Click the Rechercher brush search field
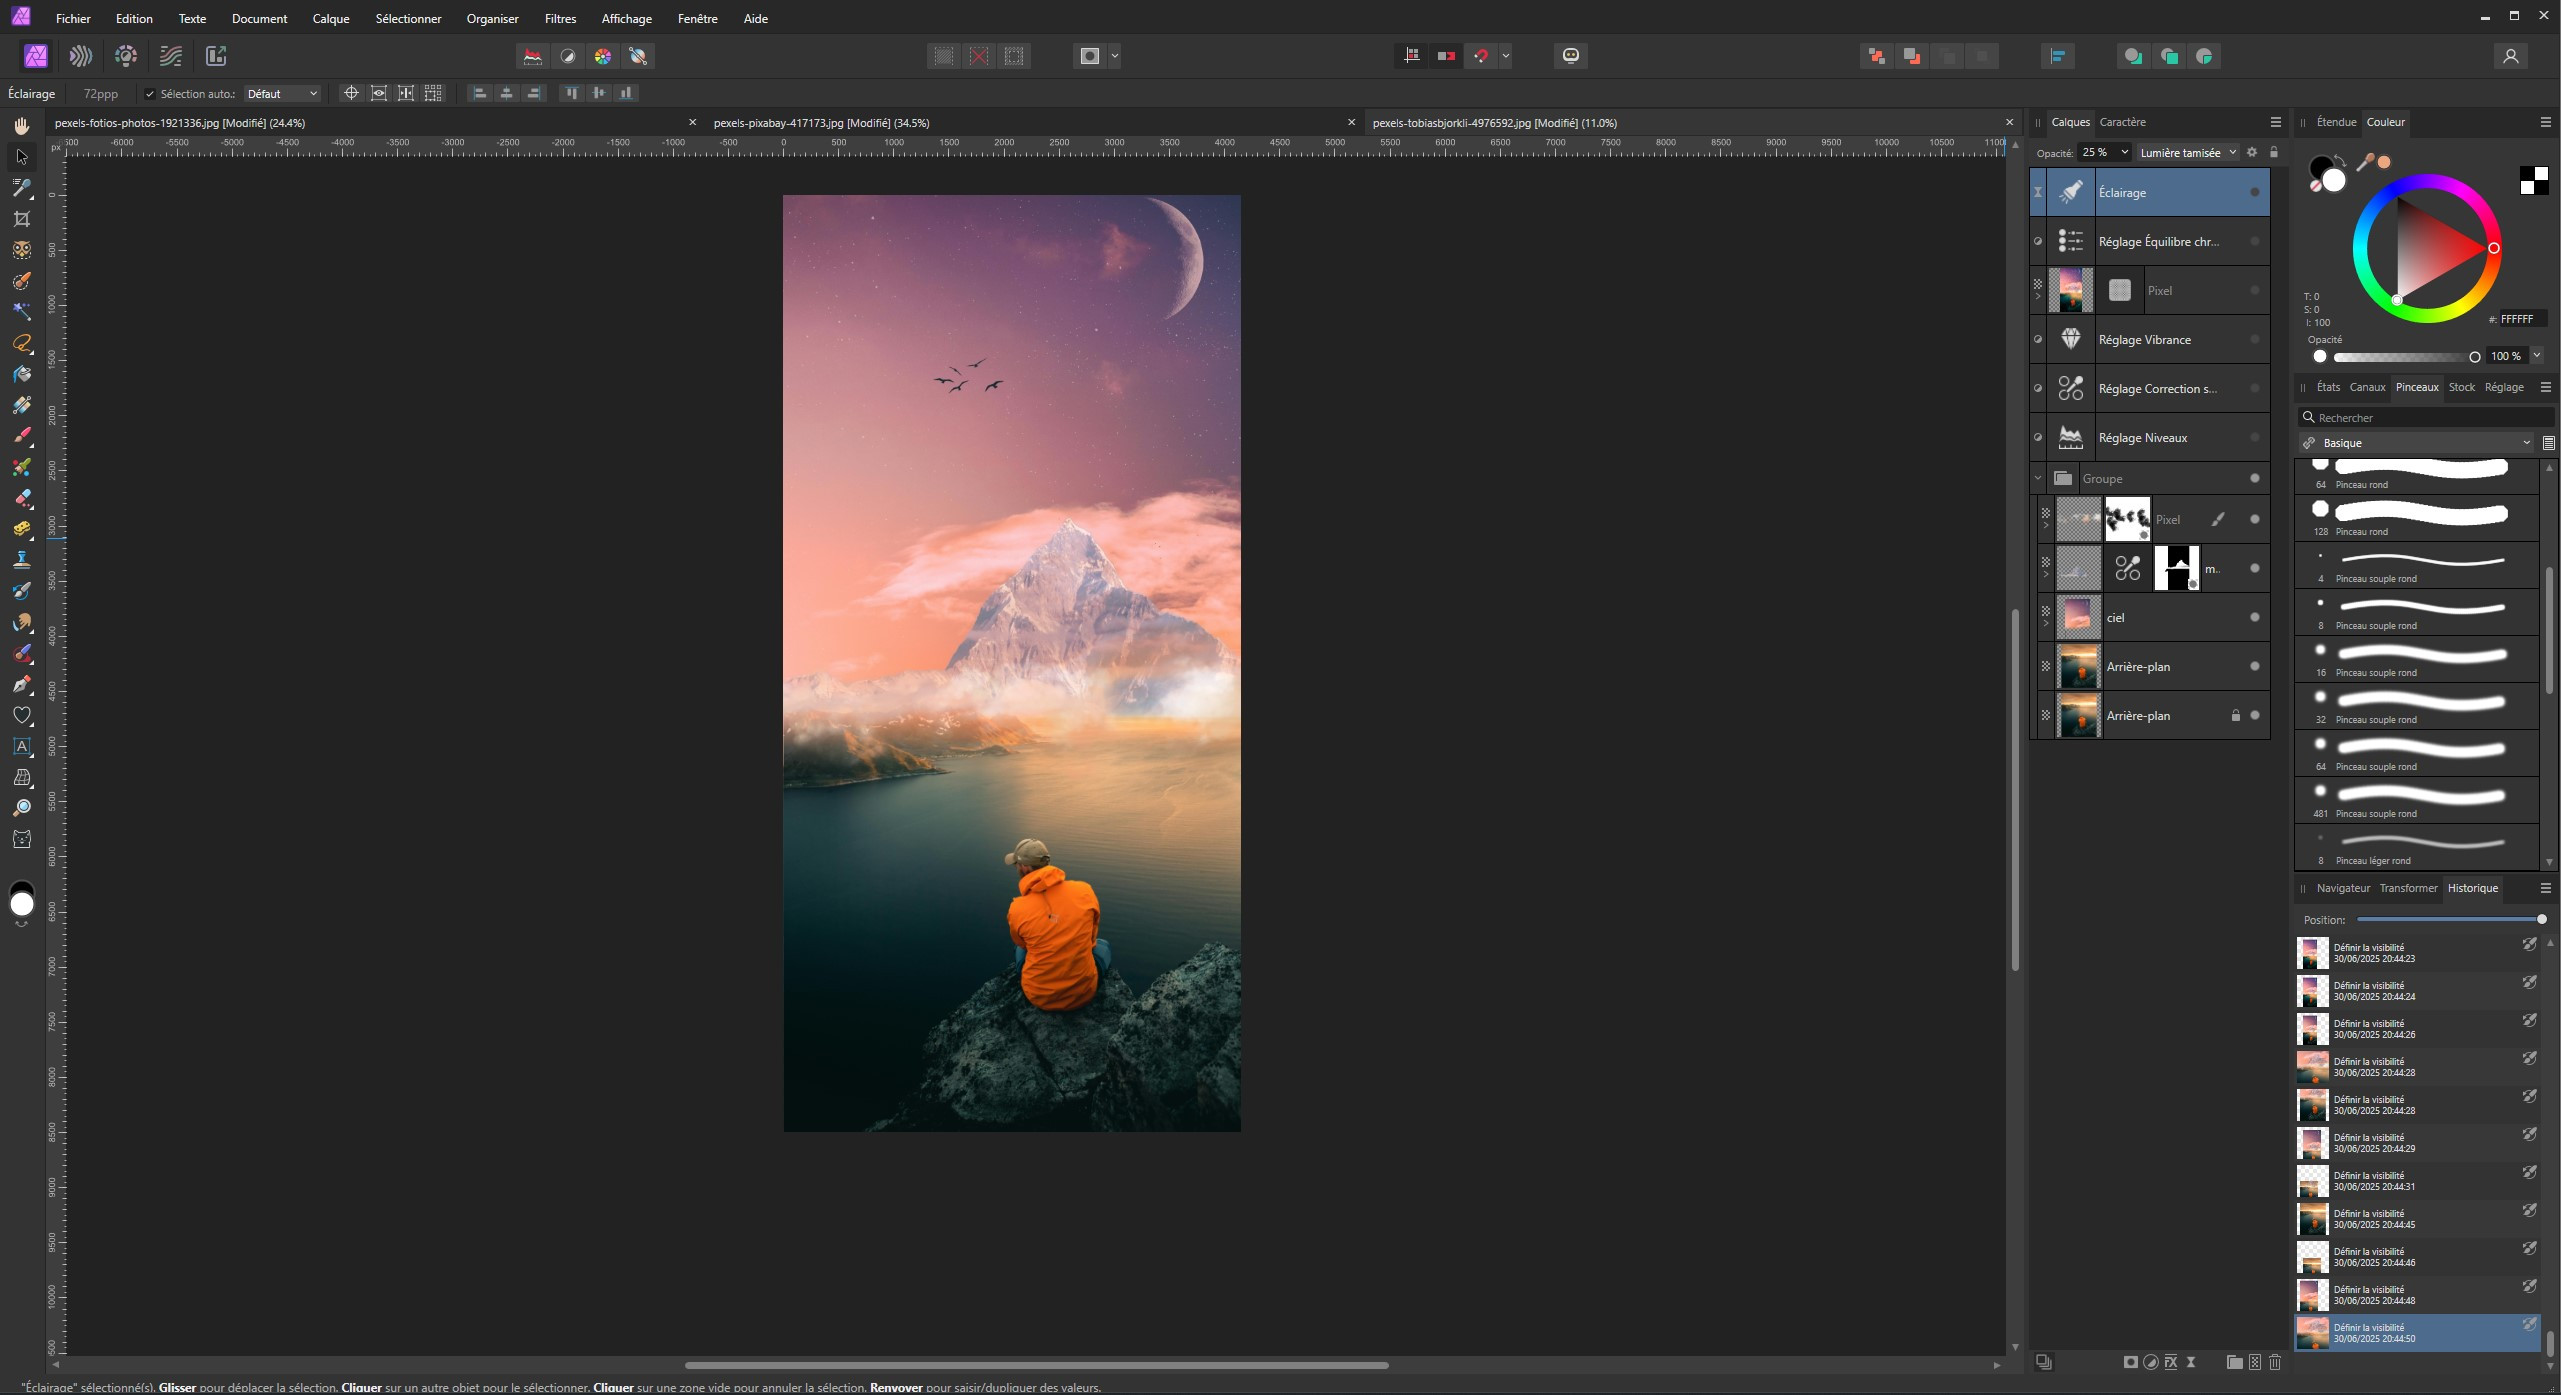Viewport: 2561px width, 1395px height. click(2425, 418)
